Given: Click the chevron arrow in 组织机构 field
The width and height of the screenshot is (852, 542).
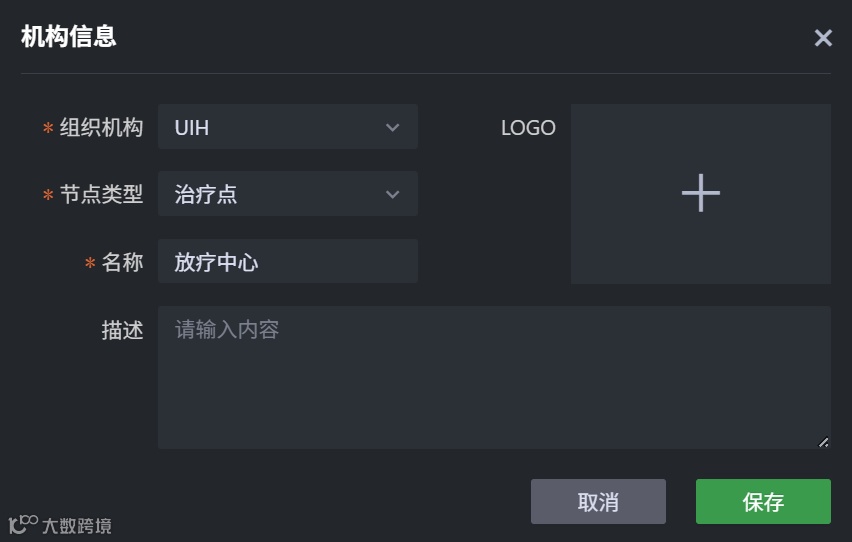Looking at the screenshot, I should 392,128.
